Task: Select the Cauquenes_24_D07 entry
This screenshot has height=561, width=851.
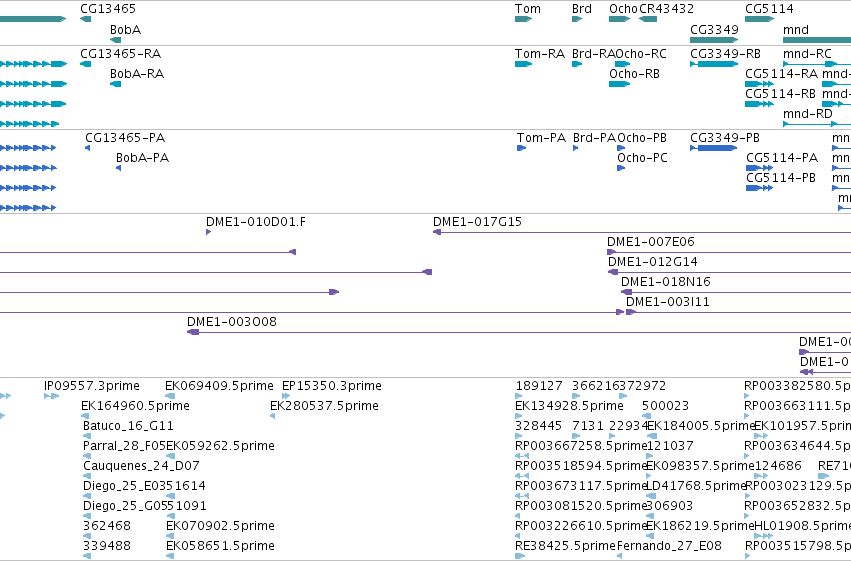Action: pyautogui.click(x=141, y=466)
